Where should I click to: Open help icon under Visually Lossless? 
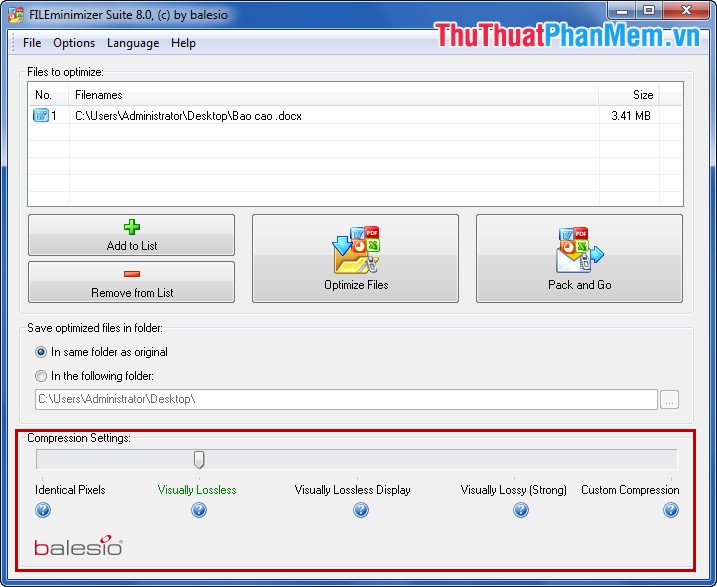point(199,510)
